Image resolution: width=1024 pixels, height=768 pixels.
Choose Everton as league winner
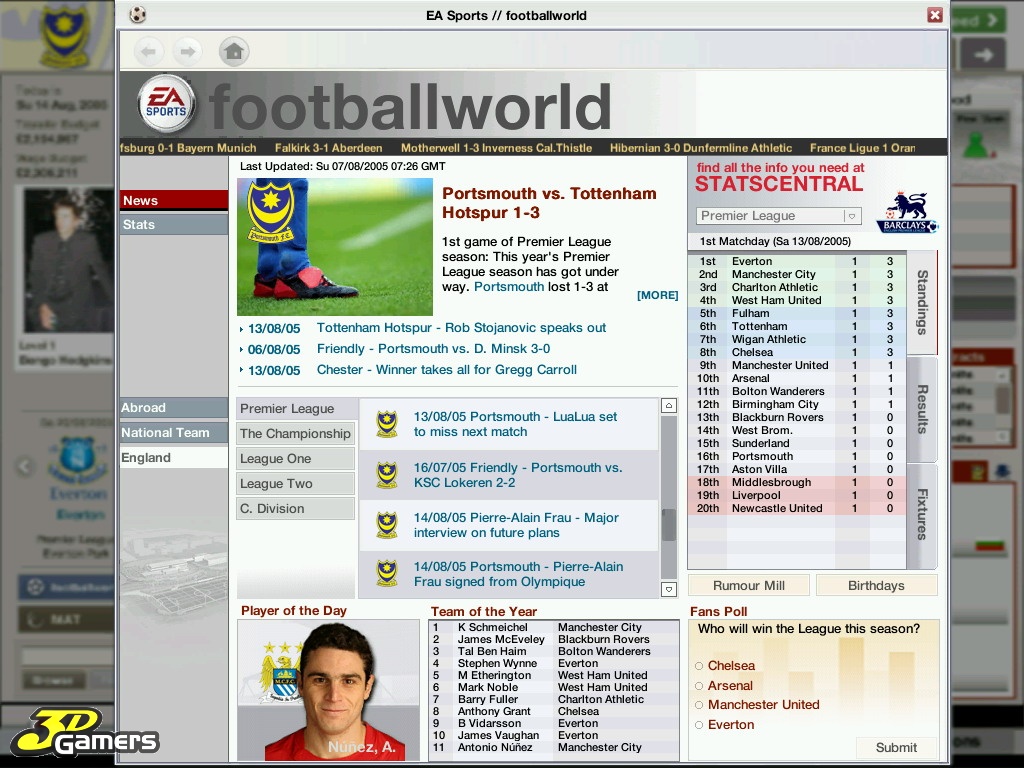tap(699, 725)
